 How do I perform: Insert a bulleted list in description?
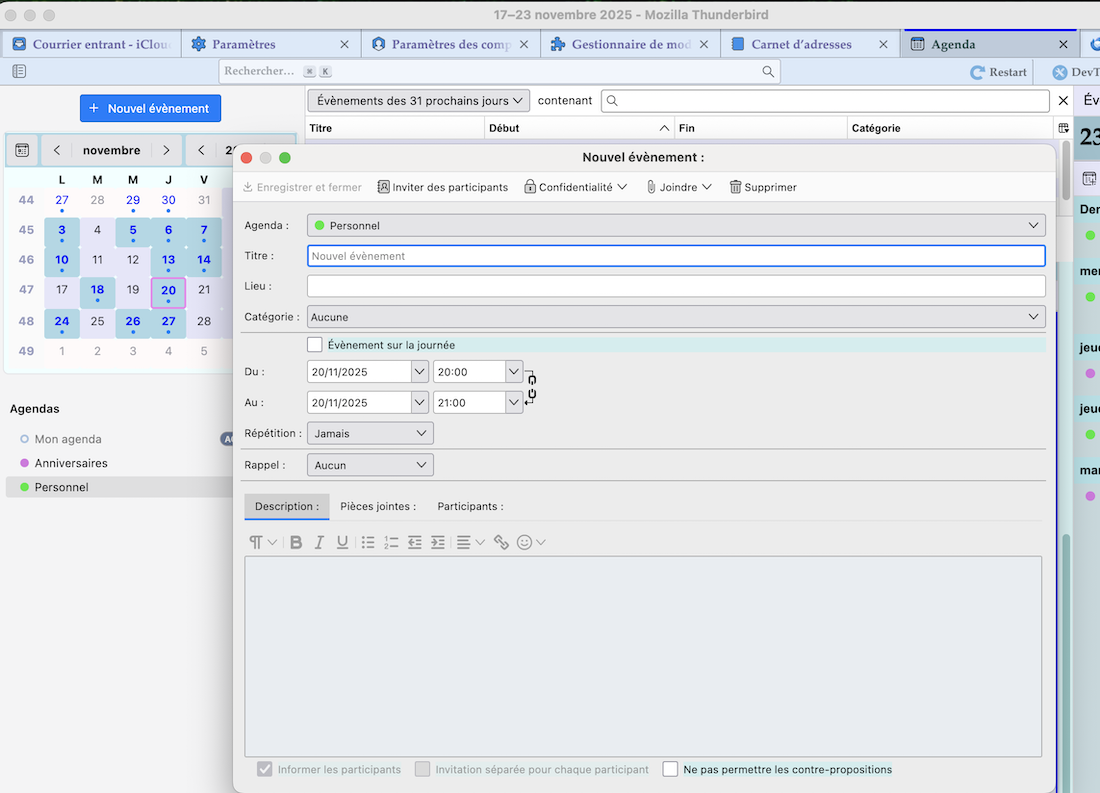[368, 542]
